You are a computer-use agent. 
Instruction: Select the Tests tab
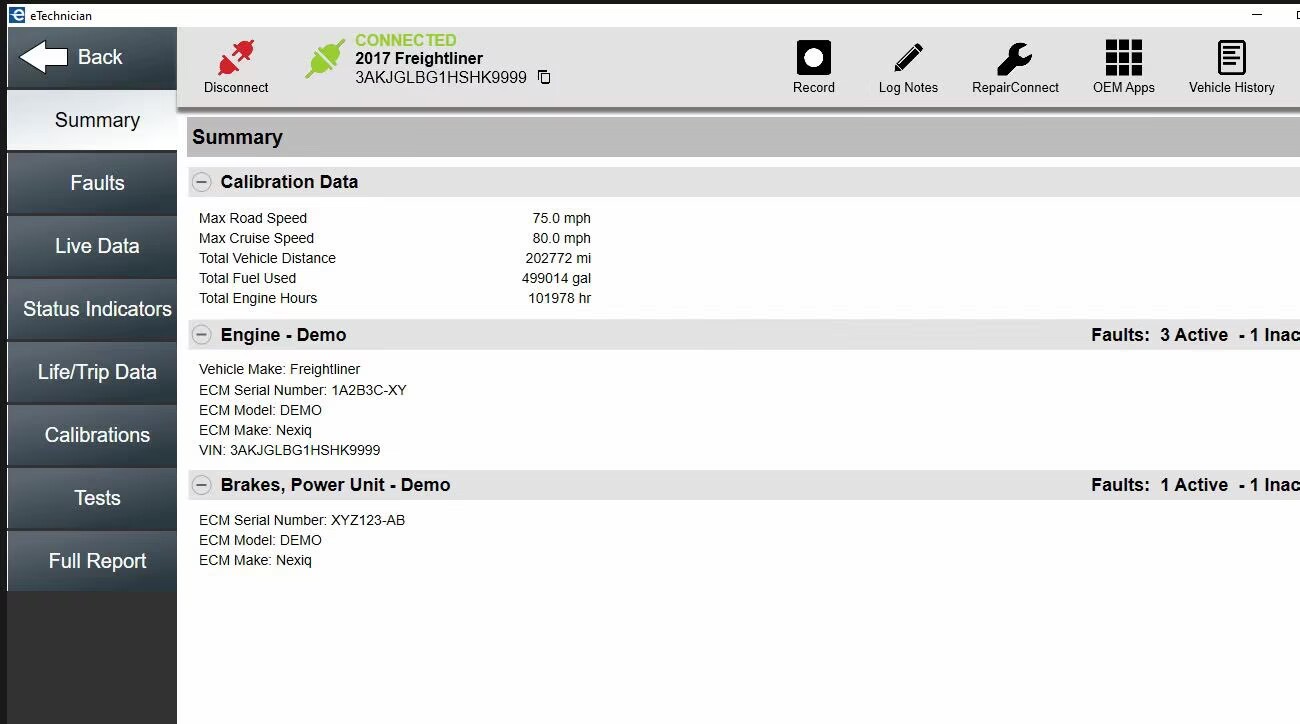[97, 498]
